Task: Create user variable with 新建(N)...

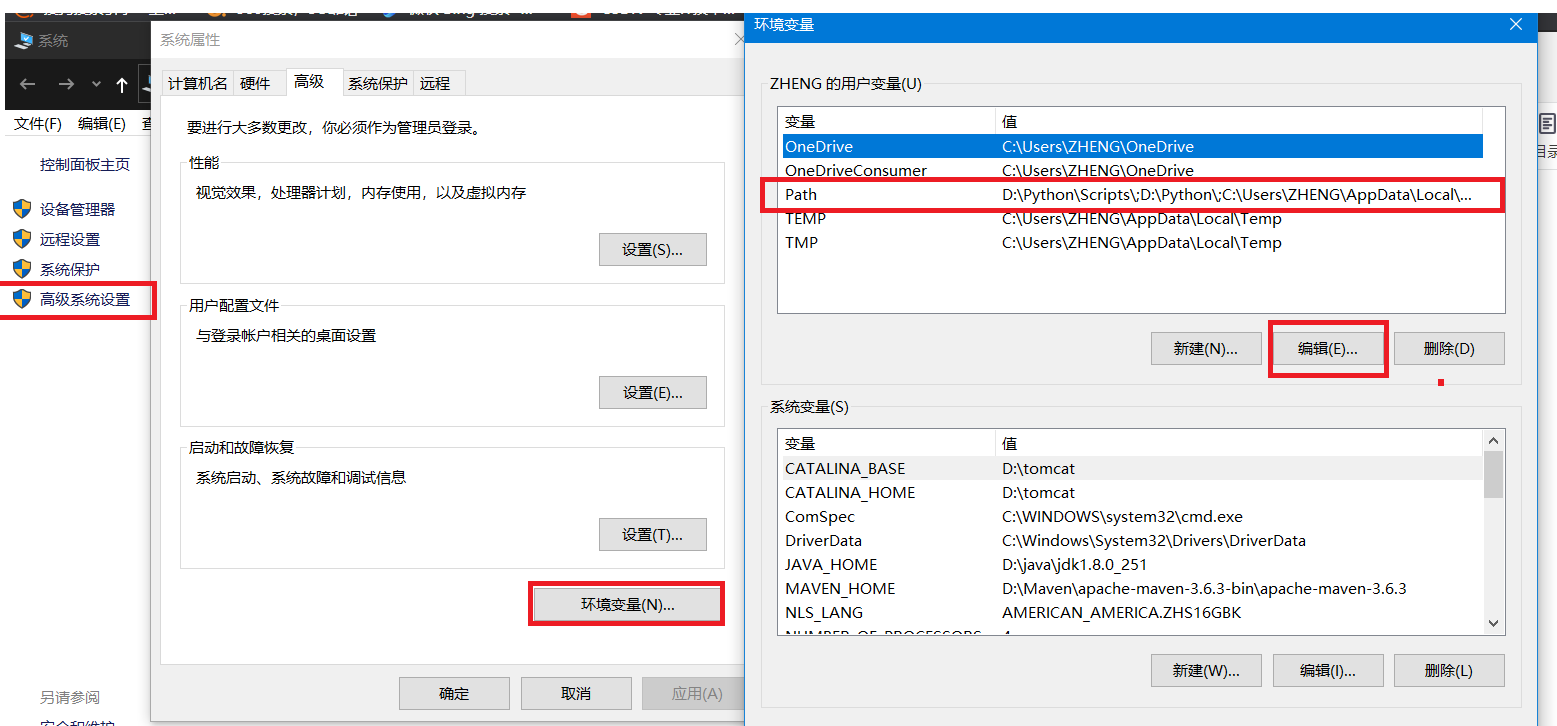Action: tap(1206, 348)
